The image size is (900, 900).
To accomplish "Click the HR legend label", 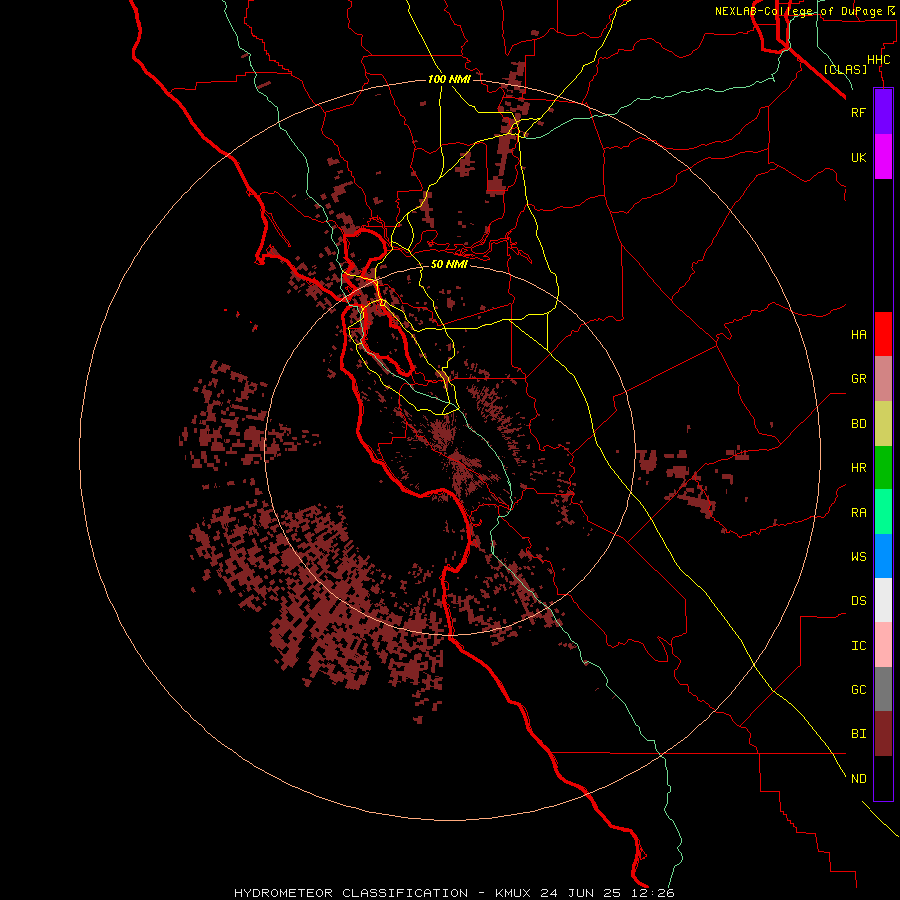I will (x=858, y=468).
